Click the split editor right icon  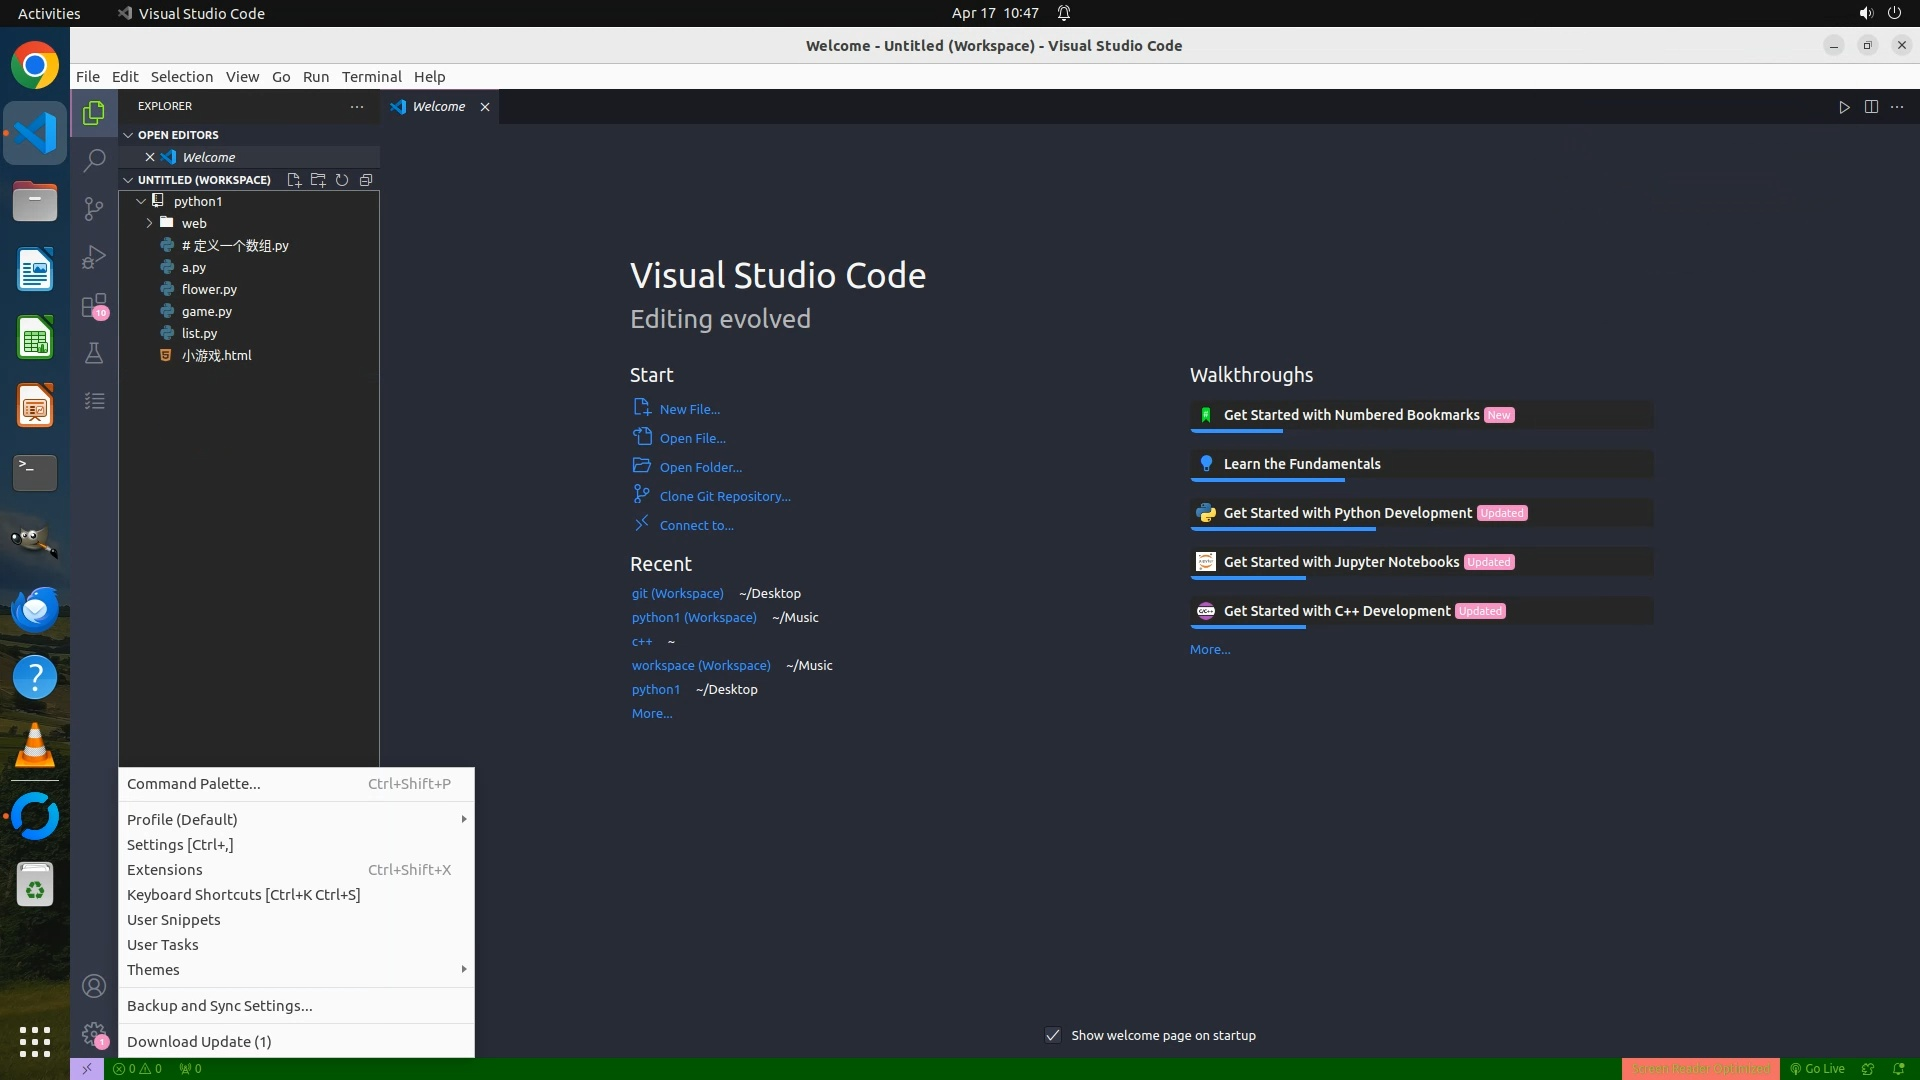coord(1871,107)
